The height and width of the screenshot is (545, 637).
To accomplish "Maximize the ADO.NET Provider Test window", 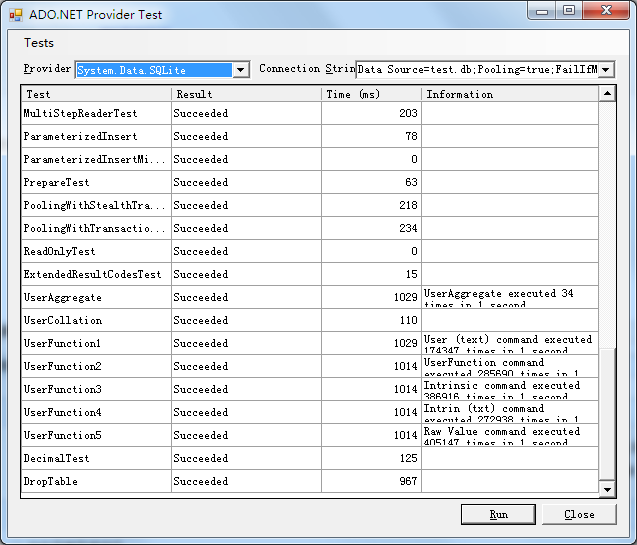I will 569,11.
